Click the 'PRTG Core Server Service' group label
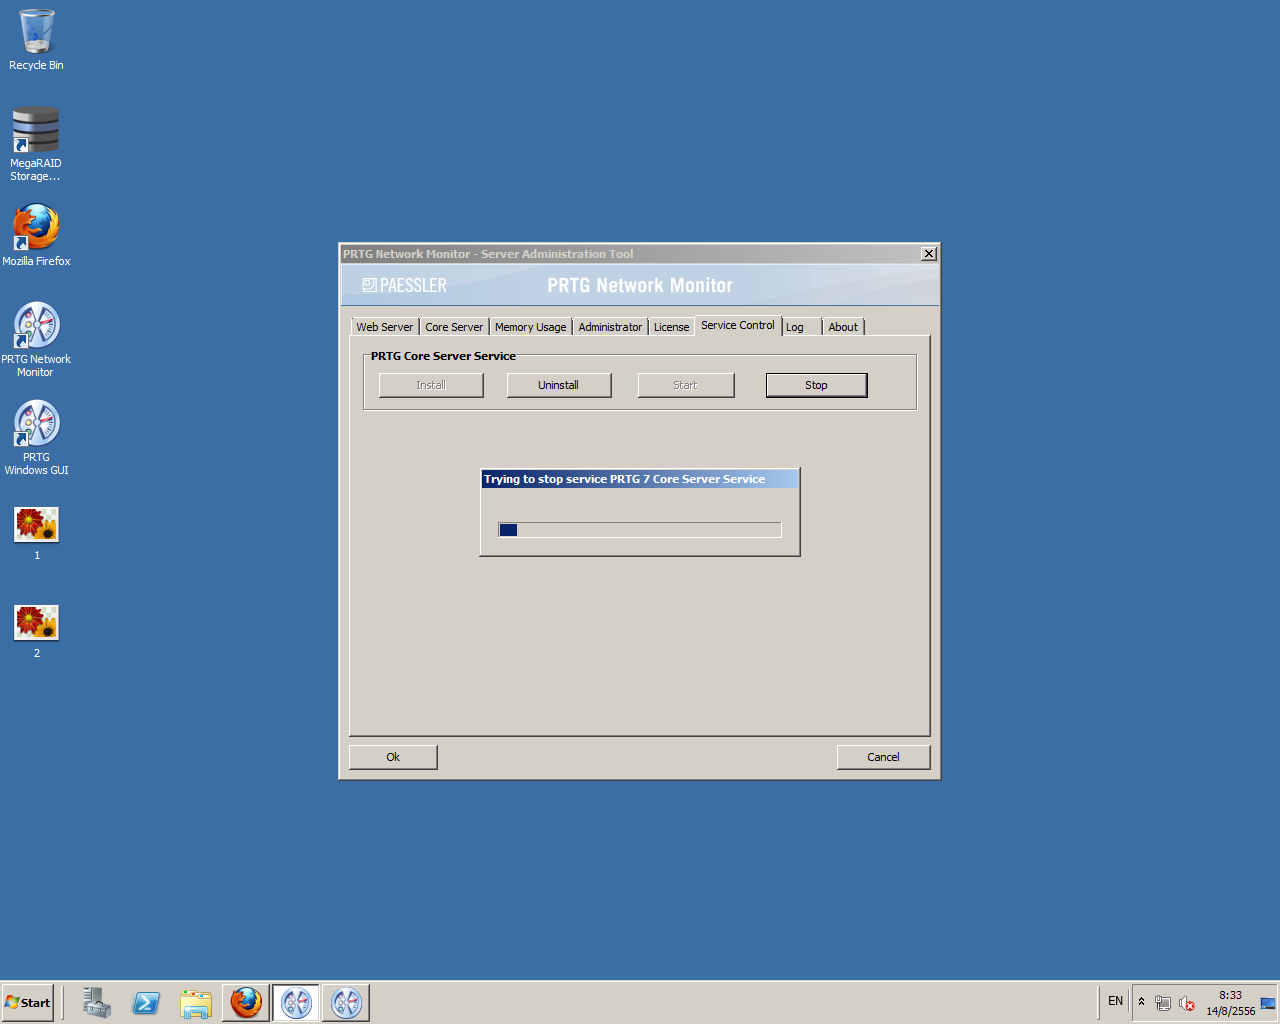This screenshot has width=1280, height=1024. tap(444, 356)
